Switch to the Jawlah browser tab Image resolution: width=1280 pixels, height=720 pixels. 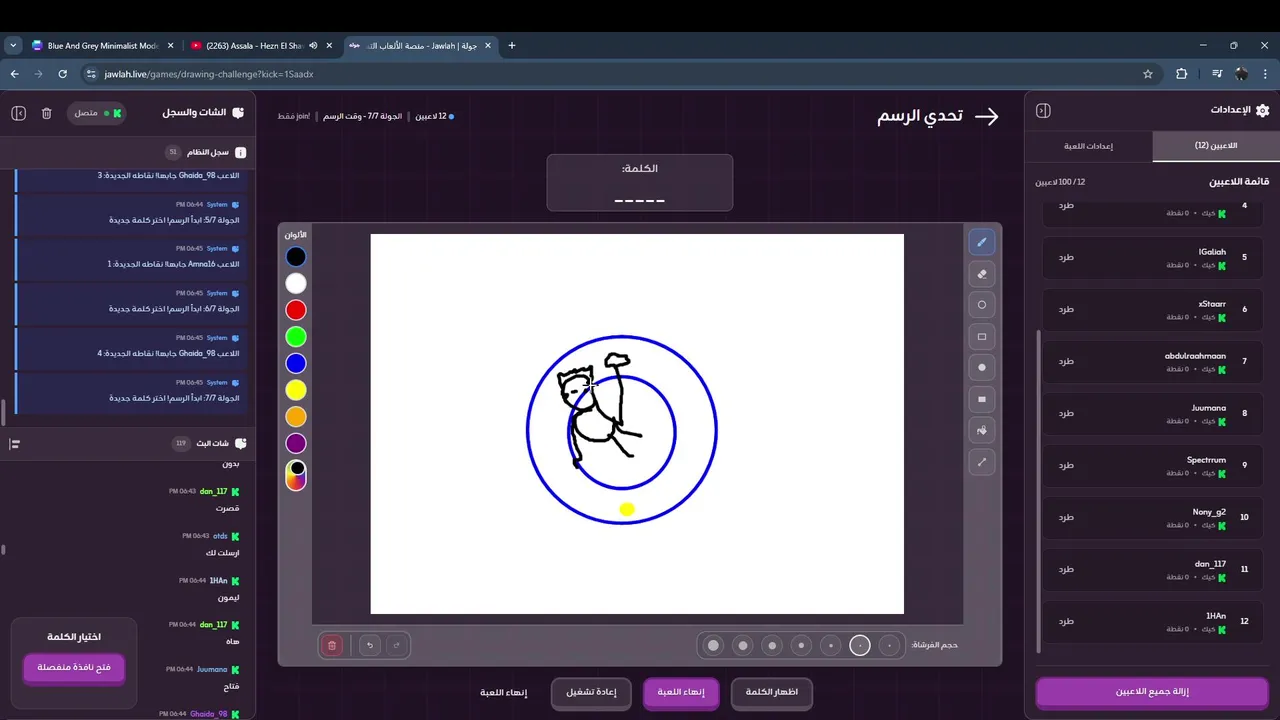420,45
